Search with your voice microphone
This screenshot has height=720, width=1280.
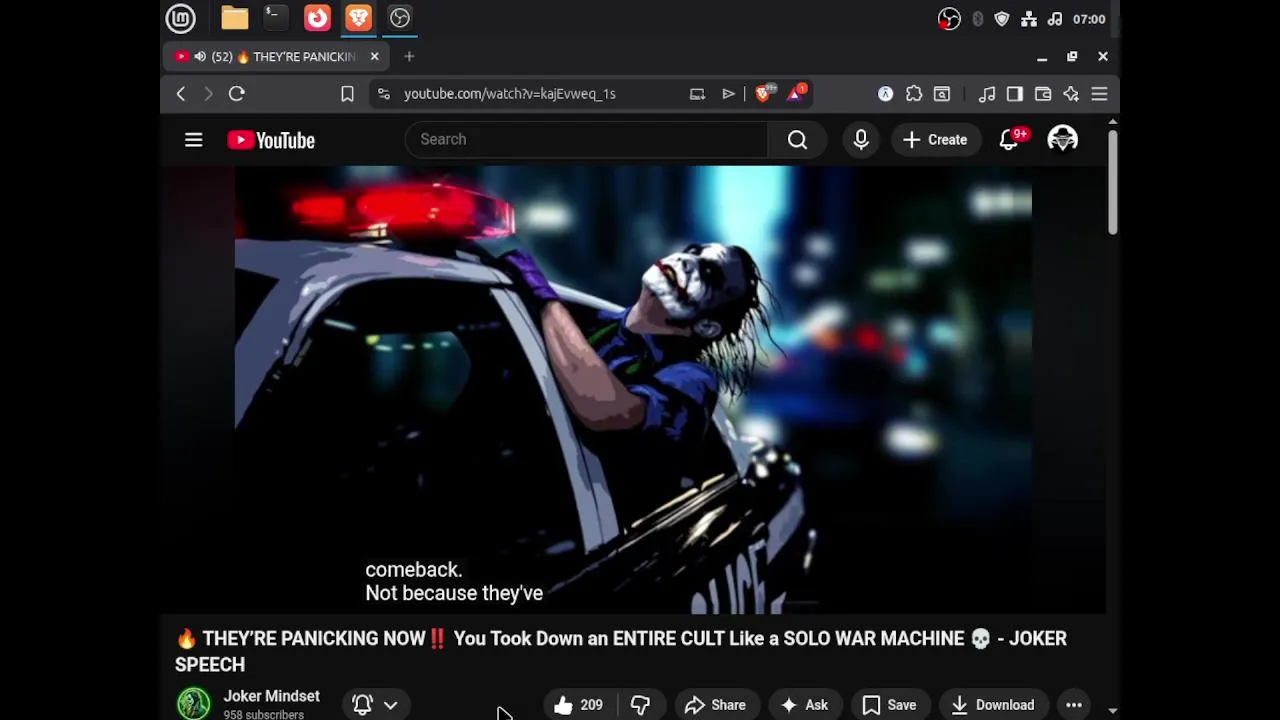(x=861, y=140)
